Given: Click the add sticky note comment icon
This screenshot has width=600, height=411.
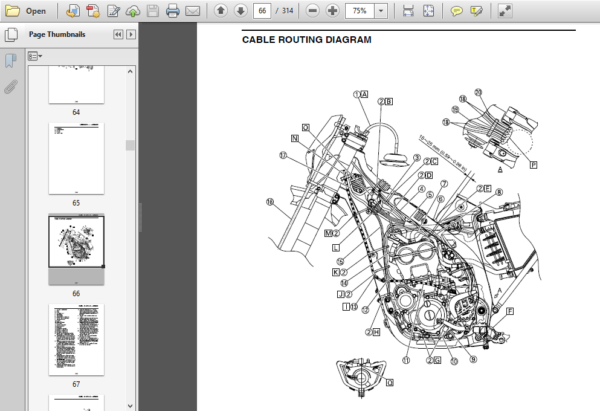Looking at the screenshot, I should 456,11.
